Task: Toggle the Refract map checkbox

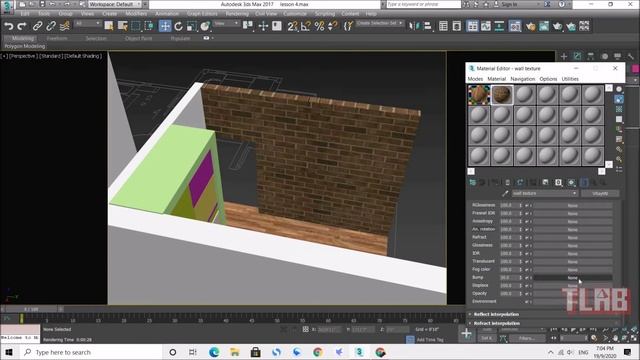Action: click(527, 238)
